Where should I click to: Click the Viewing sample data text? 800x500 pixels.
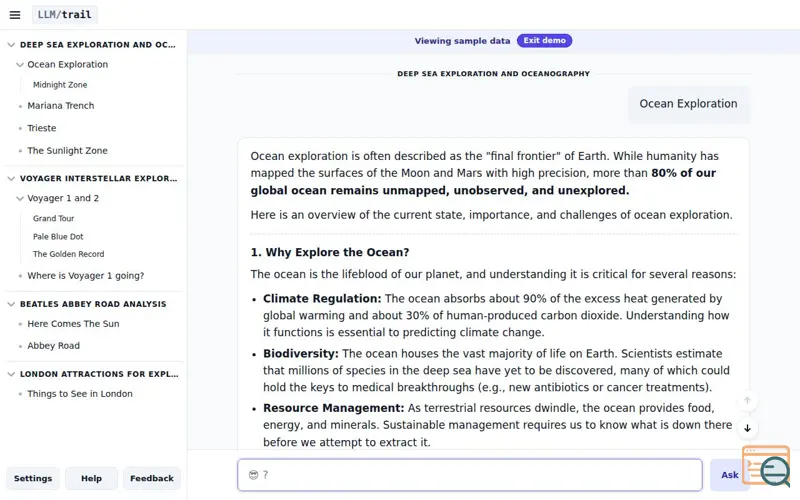[462, 41]
